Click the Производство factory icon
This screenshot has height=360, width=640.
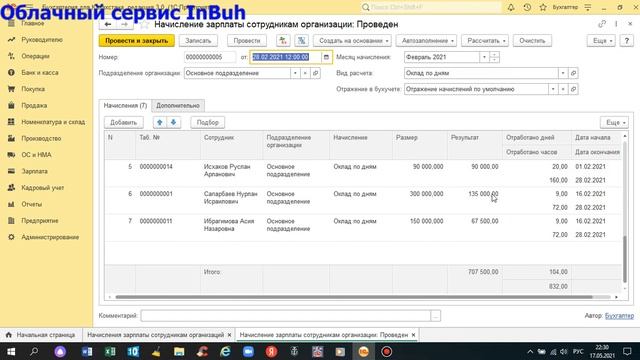pyautogui.click(x=11, y=138)
